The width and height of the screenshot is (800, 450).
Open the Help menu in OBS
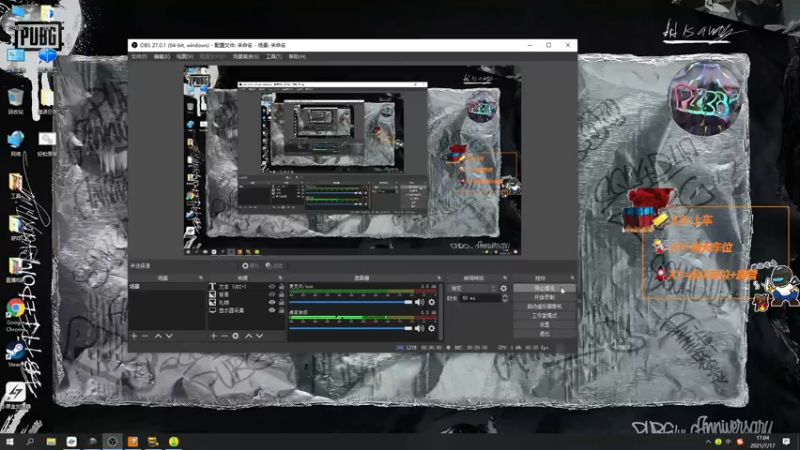pos(297,57)
